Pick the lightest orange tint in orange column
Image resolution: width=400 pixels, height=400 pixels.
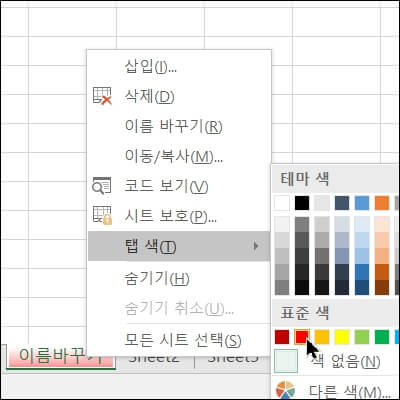click(382, 224)
